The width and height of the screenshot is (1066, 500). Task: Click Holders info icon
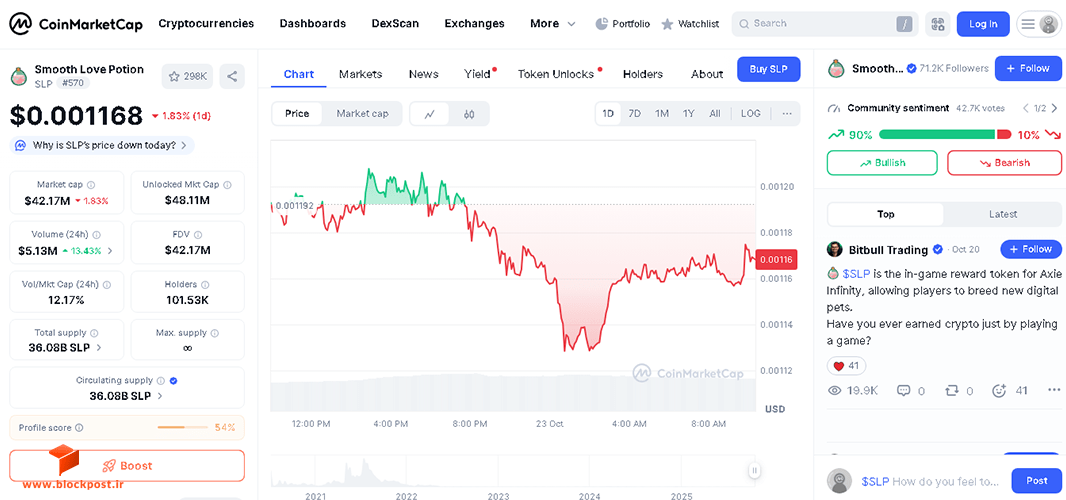point(205,284)
